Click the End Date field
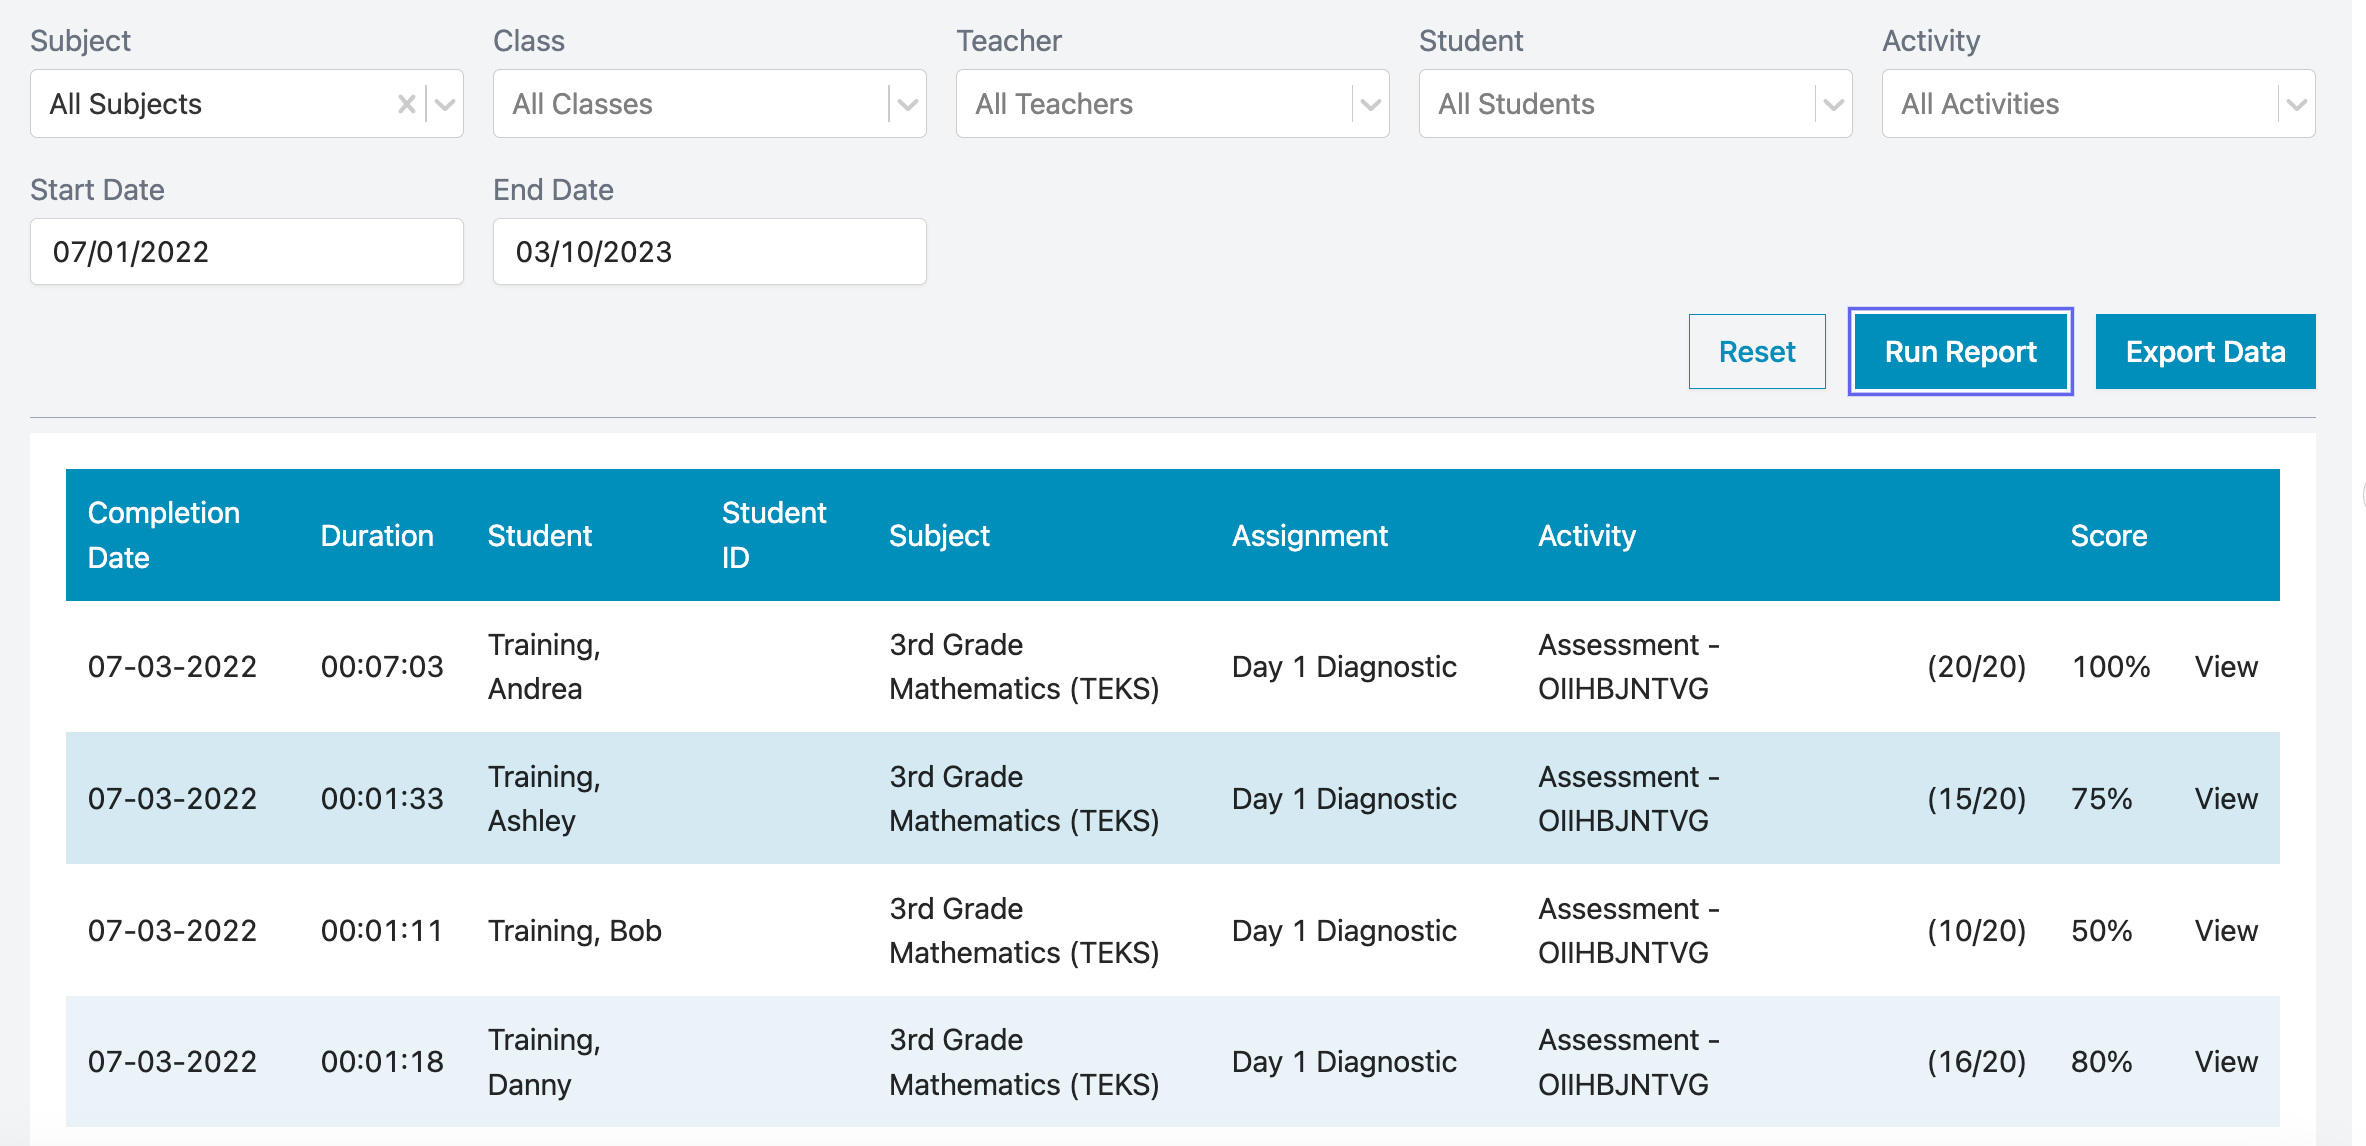This screenshot has height=1146, width=2366. click(709, 252)
